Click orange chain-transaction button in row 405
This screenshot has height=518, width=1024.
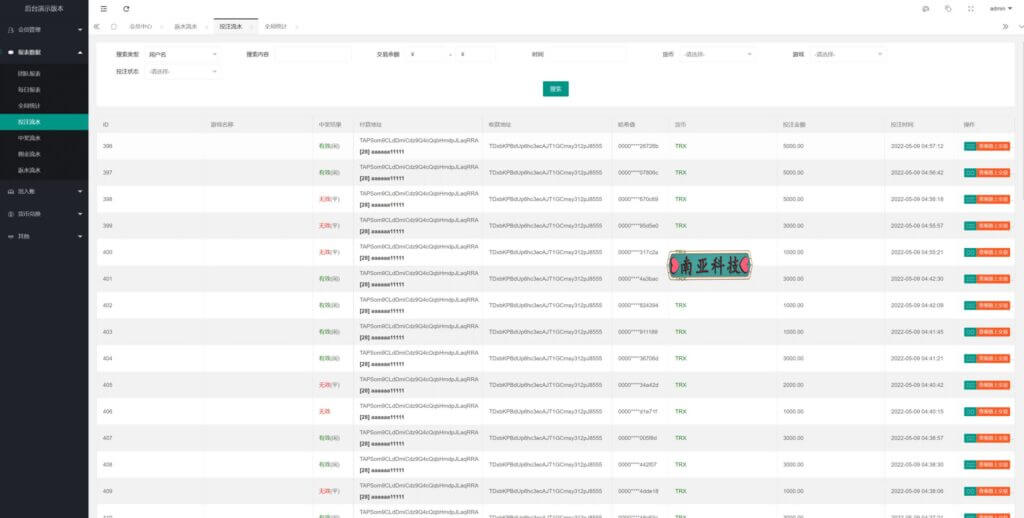993,385
